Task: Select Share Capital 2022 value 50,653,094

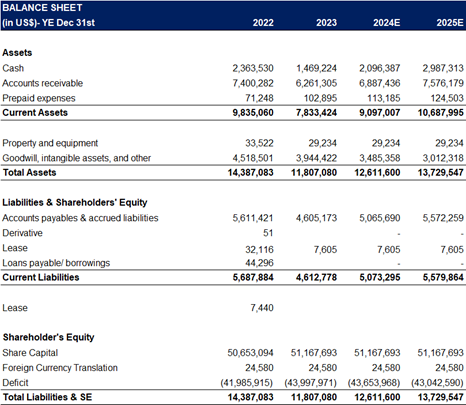Action: tap(250, 353)
